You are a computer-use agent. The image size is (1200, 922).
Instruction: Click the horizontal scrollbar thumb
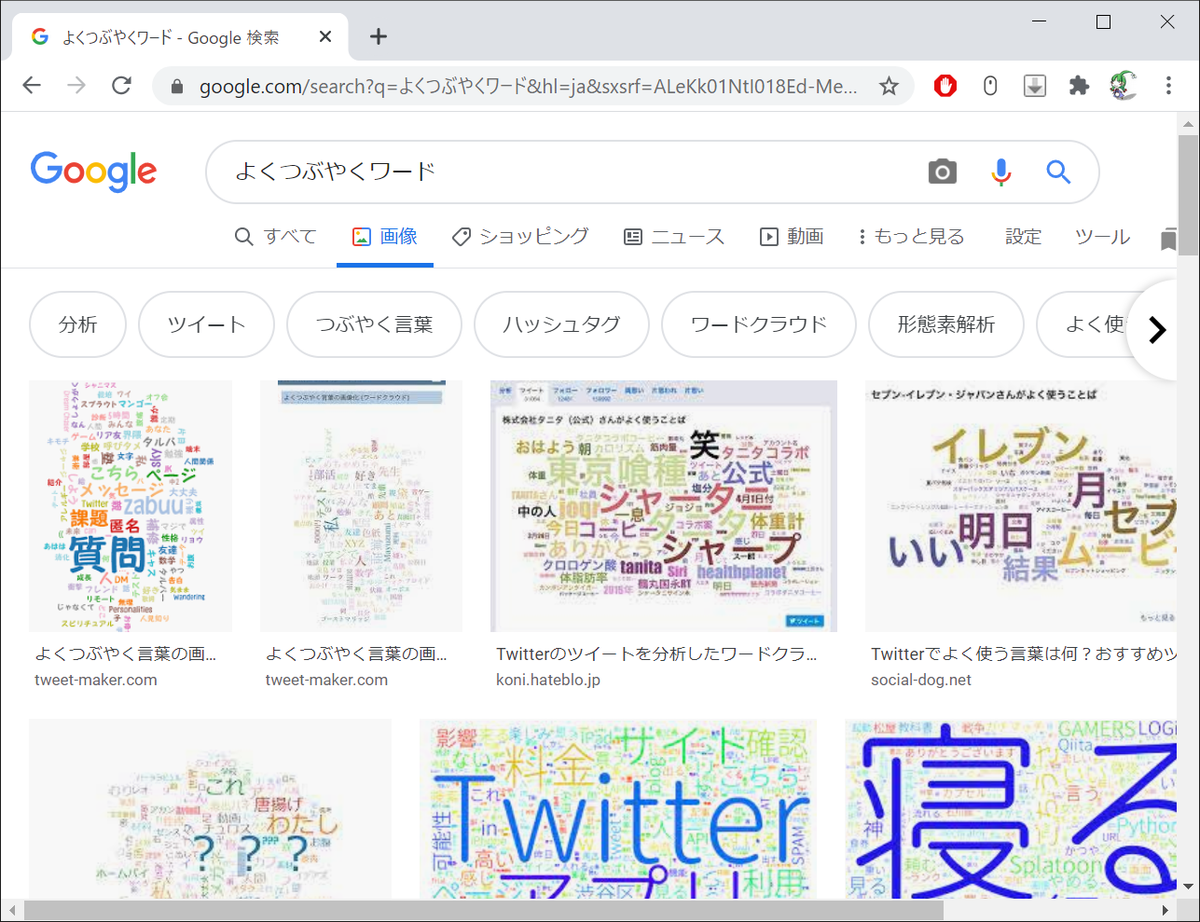coord(483,910)
